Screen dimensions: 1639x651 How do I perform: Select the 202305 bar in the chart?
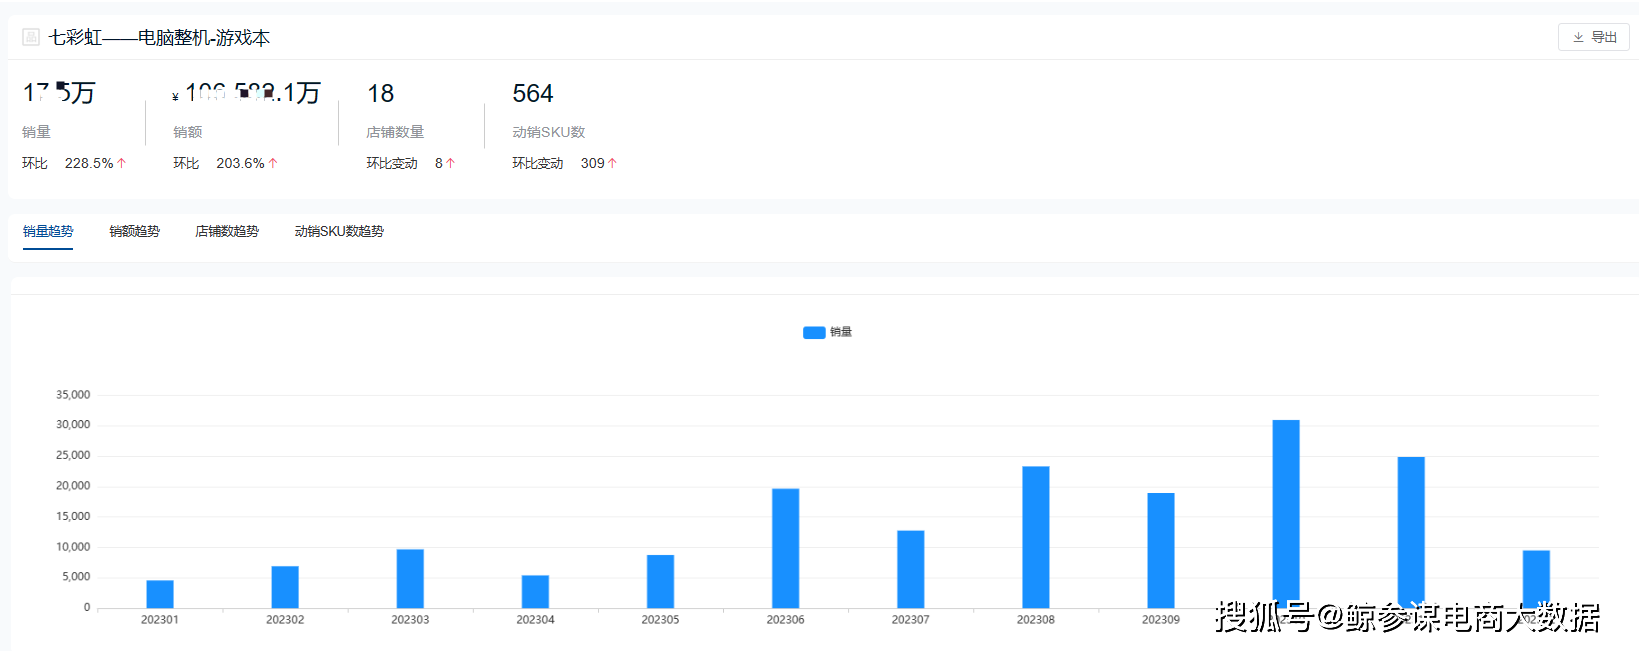point(660,581)
